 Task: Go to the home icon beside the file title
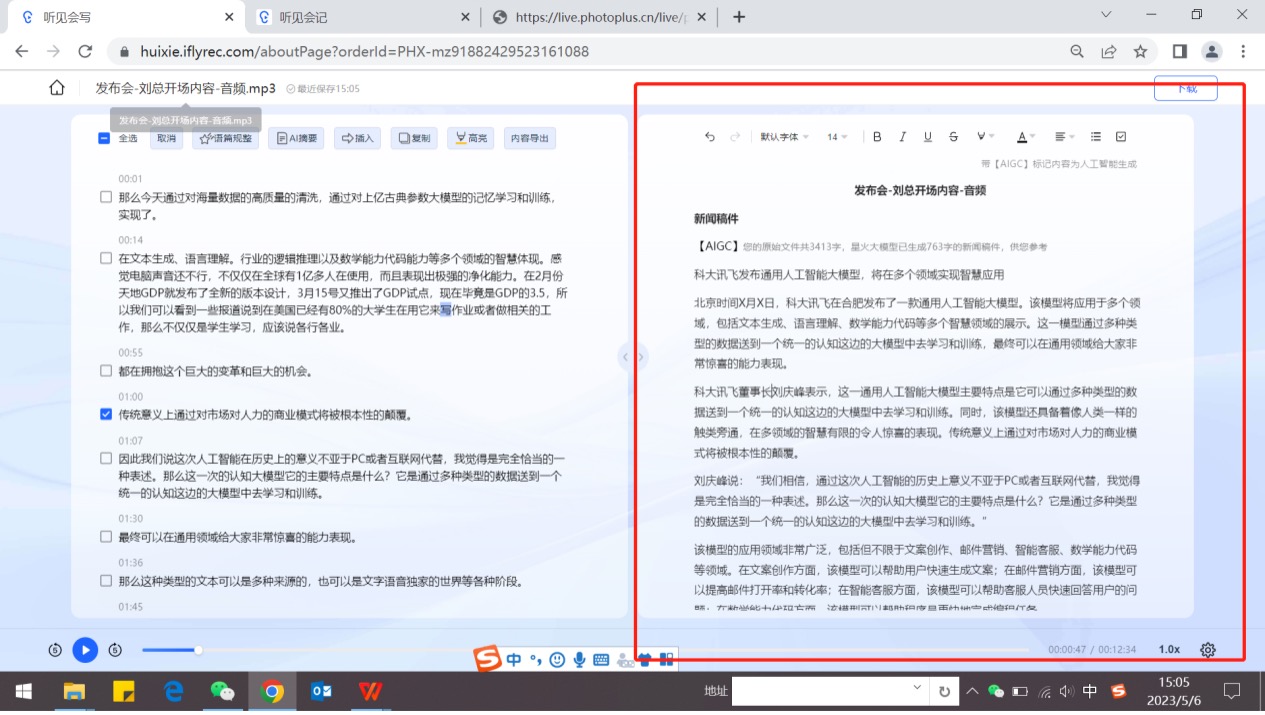coord(57,88)
